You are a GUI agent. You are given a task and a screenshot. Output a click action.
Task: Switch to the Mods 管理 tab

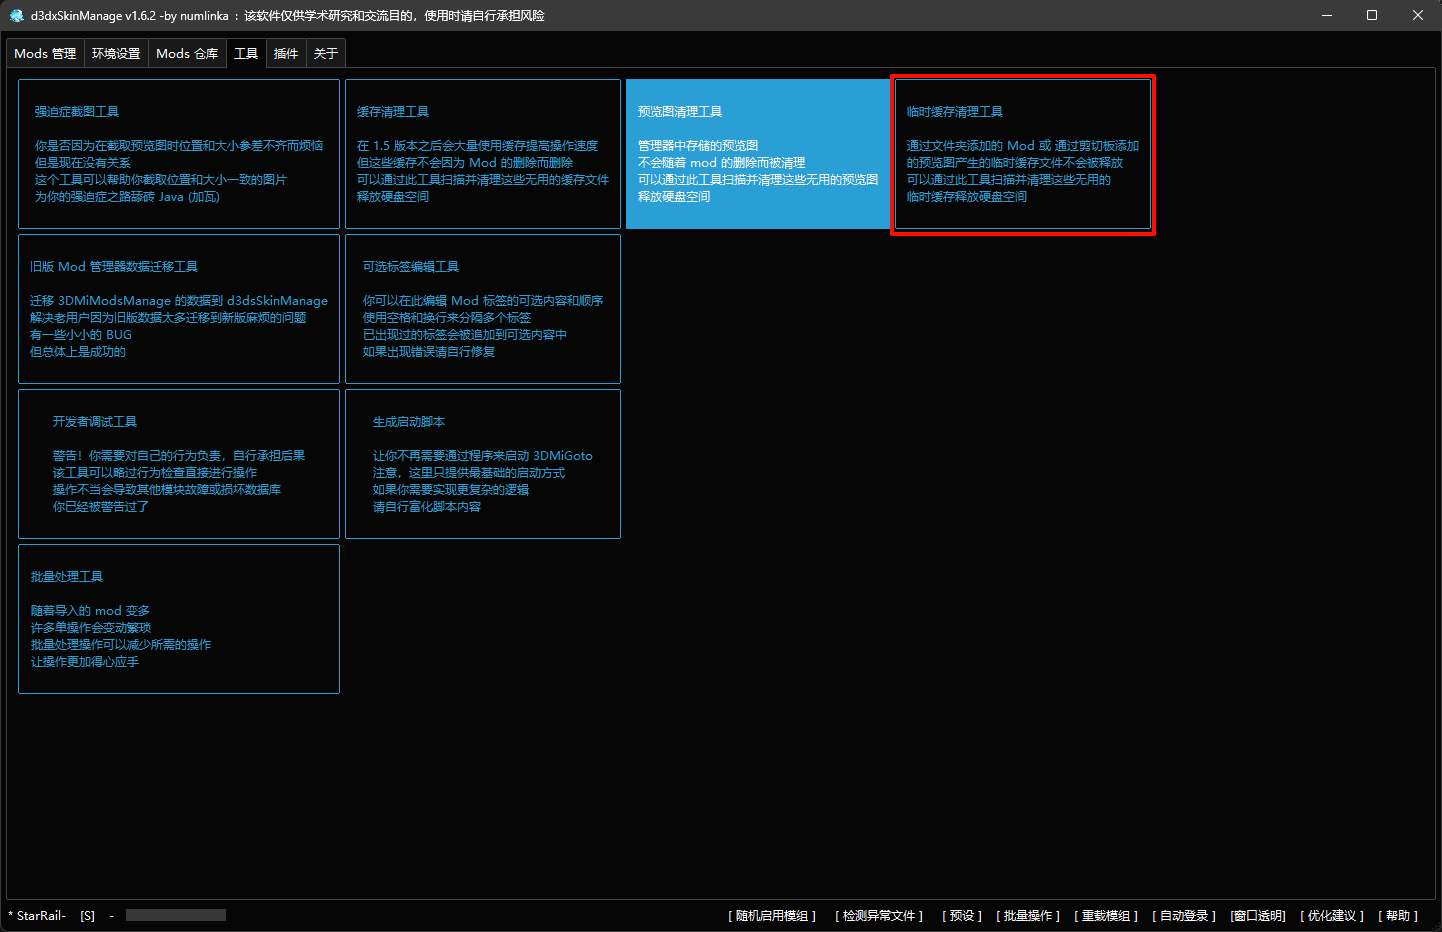[45, 53]
